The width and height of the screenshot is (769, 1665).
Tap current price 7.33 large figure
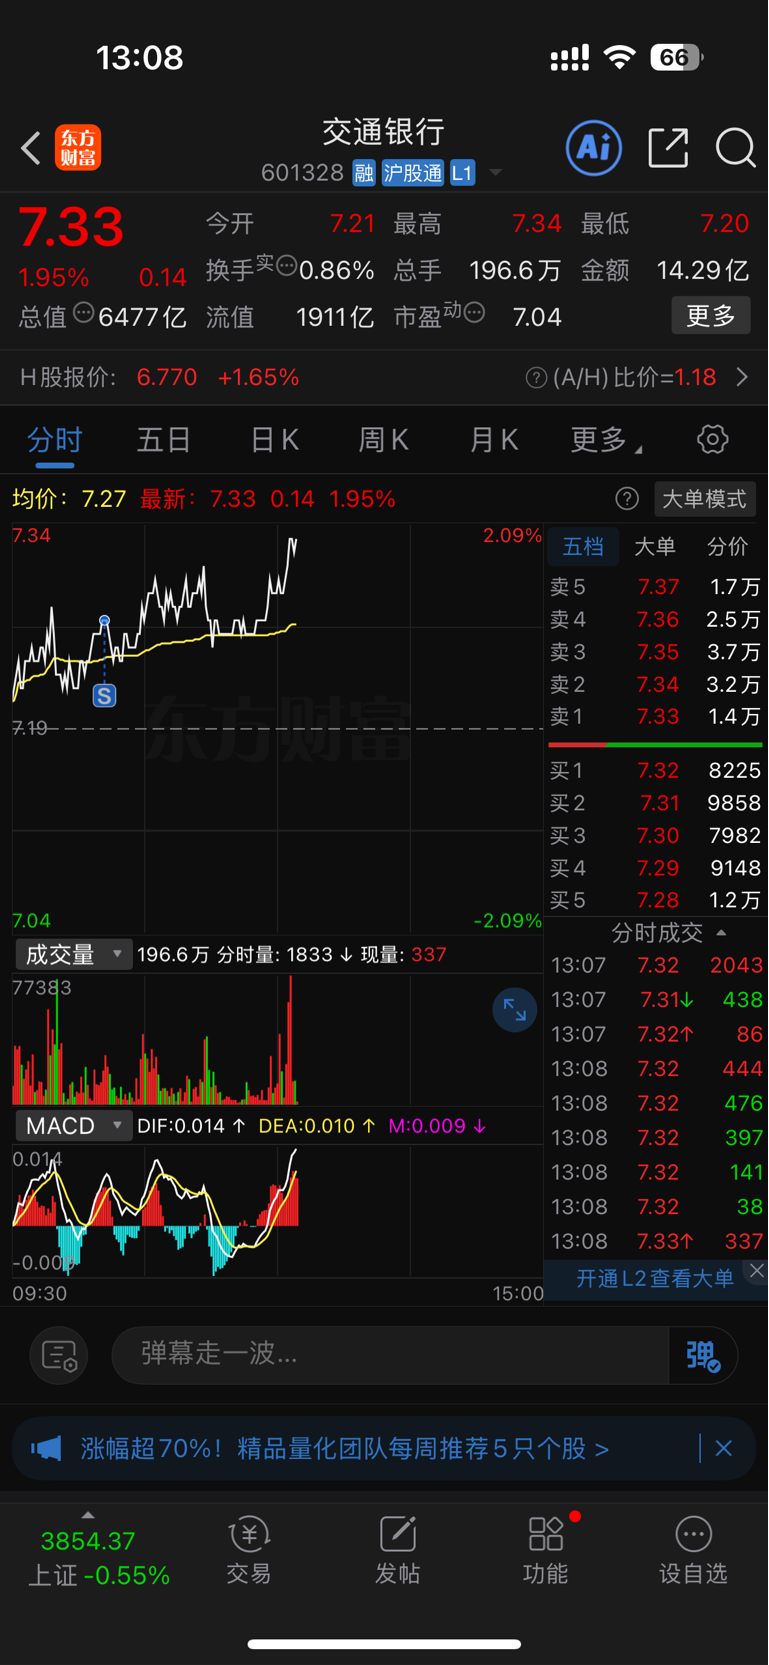click(71, 227)
